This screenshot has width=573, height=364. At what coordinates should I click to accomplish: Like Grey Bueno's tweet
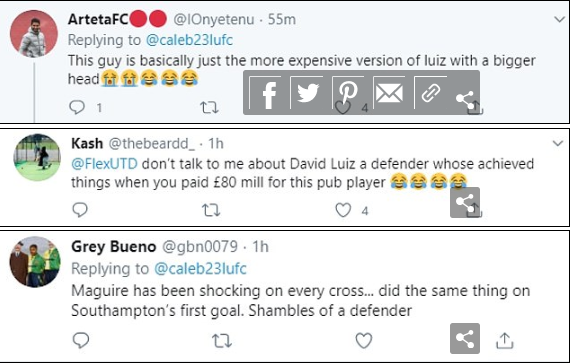tap(364, 340)
